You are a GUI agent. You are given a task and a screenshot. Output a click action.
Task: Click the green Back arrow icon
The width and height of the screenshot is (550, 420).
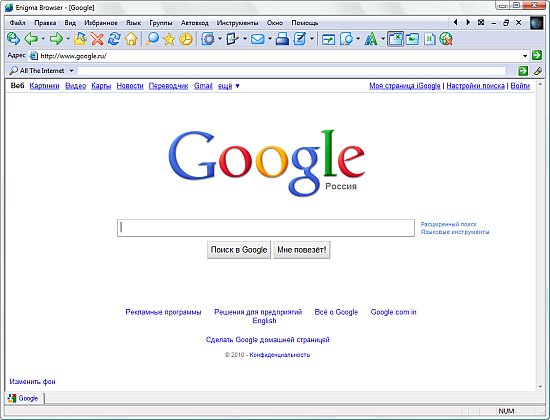tap(31, 39)
